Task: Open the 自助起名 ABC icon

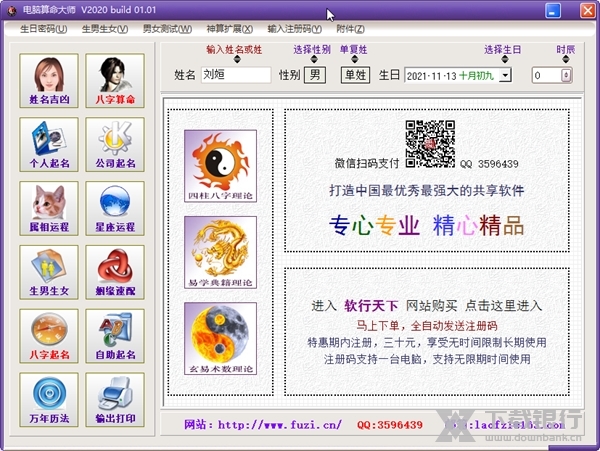Action: 115,336
